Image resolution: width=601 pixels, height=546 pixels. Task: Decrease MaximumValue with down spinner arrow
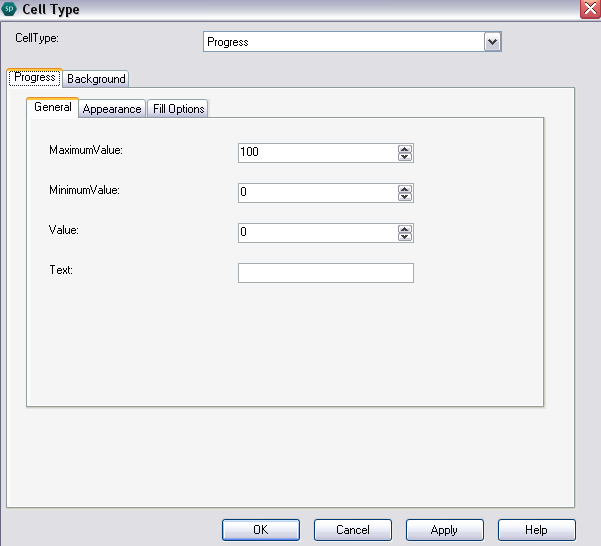click(405, 157)
